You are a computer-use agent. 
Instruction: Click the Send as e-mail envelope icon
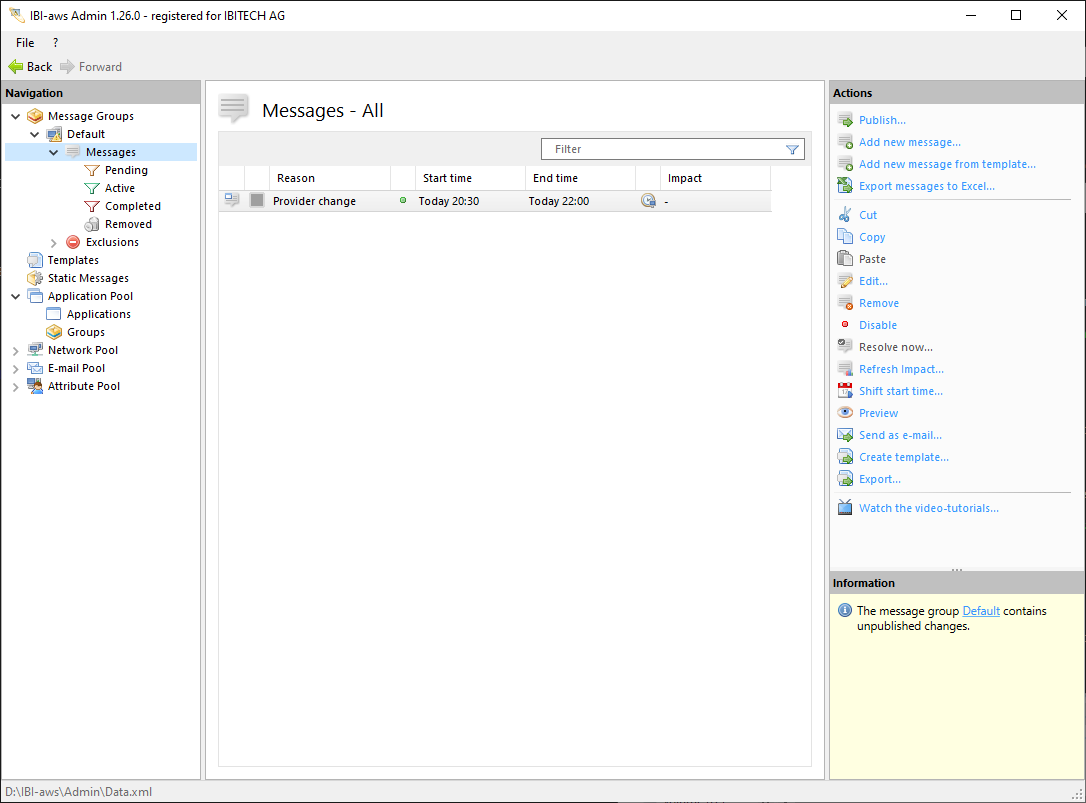point(845,435)
